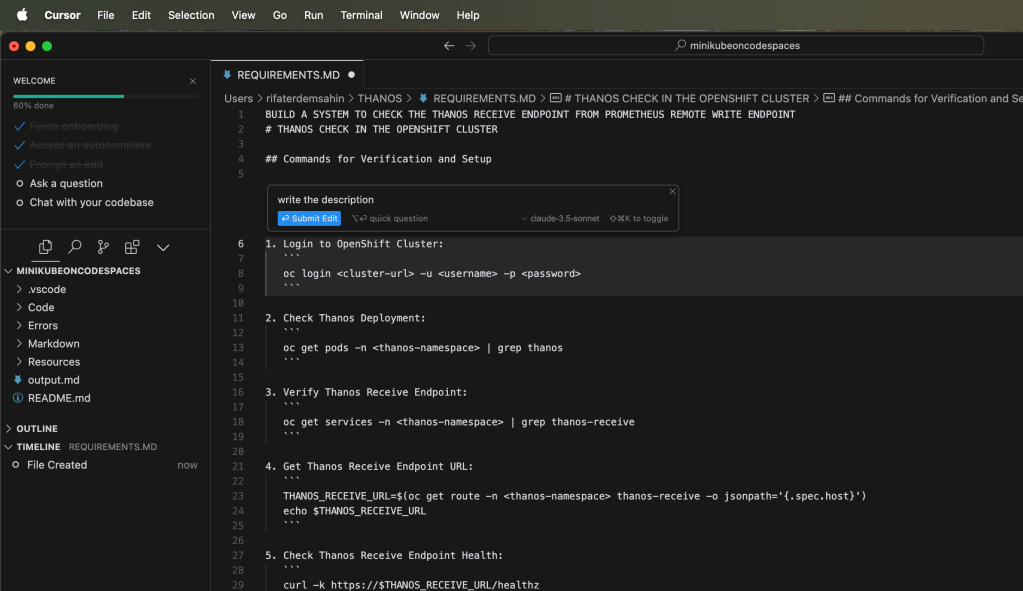The image size is (1023, 591).
Task: Open the Search magnifier panel icon
Action: tap(75, 247)
